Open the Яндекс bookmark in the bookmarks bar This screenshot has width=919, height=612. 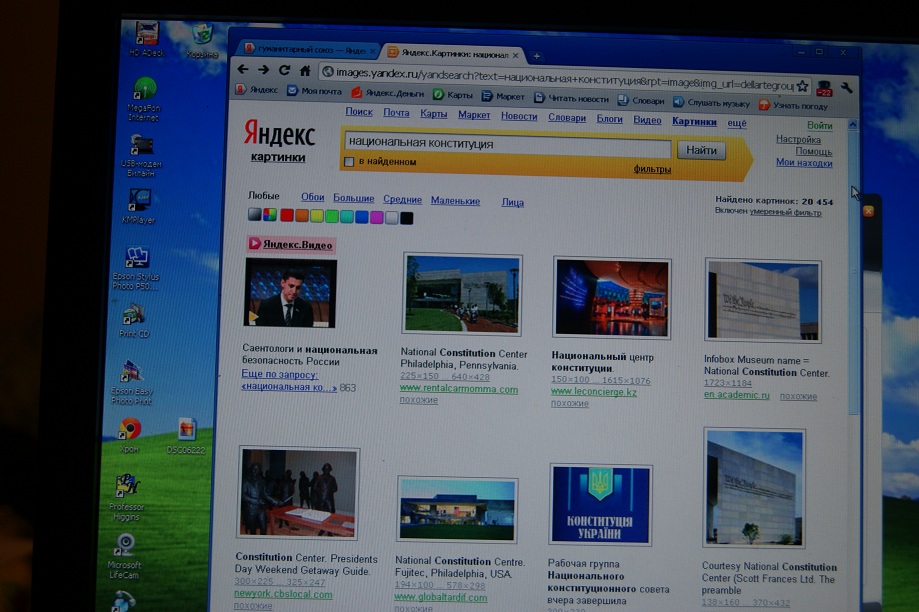257,90
